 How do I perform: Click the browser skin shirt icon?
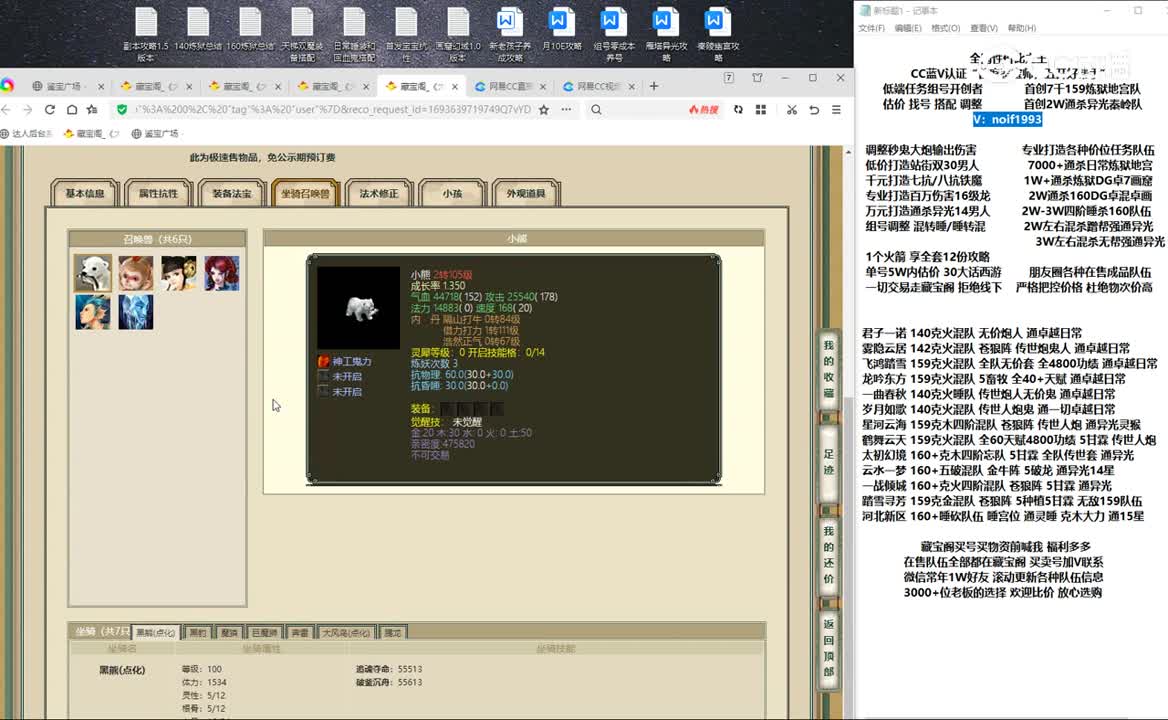tap(758, 77)
